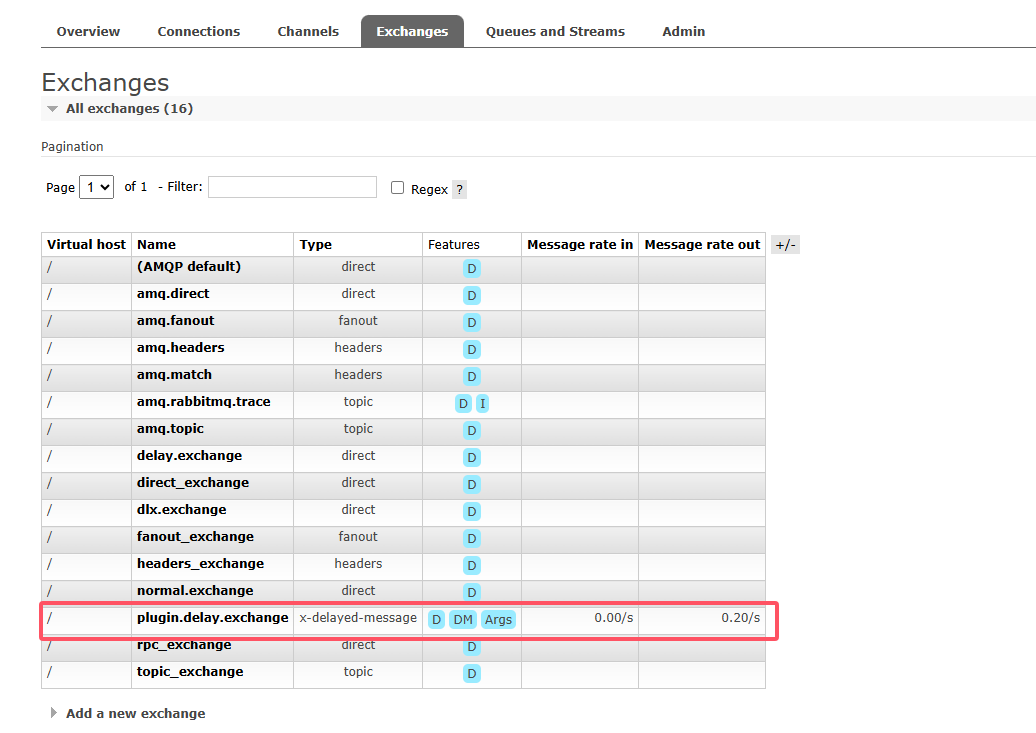Open the amq.rabbitmq.trace exchange
1036x733 pixels.
pos(204,402)
